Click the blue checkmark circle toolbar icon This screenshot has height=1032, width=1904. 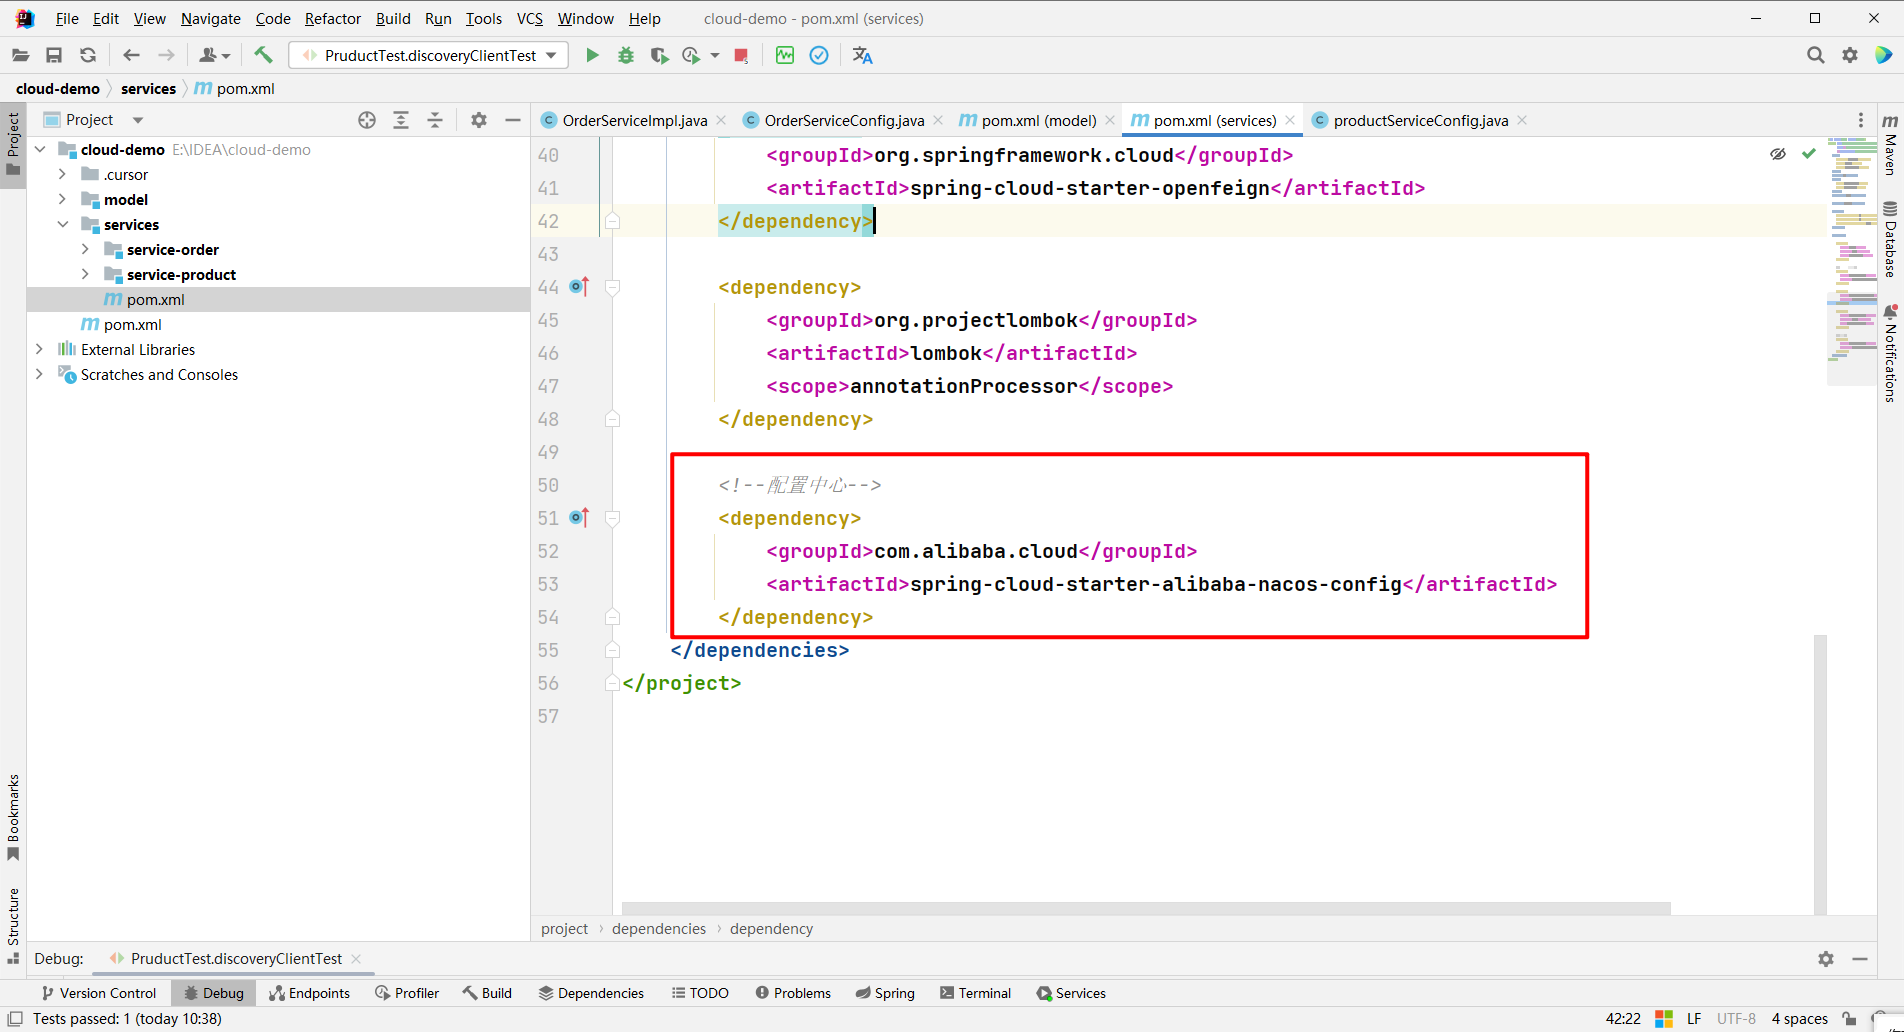[819, 56]
